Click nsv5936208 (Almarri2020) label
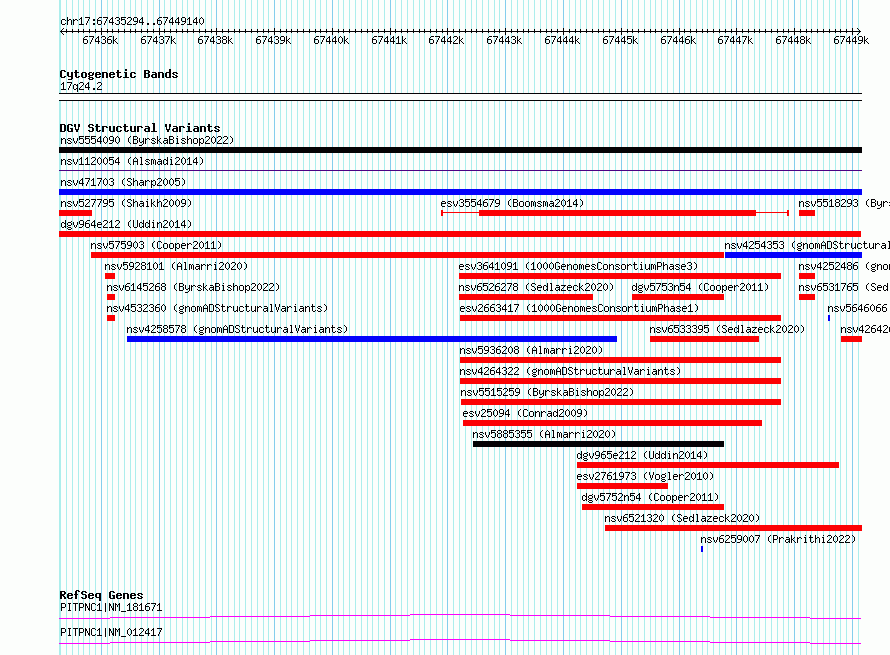Image resolution: width=890 pixels, height=655 pixels. click(x=531, y=350)
